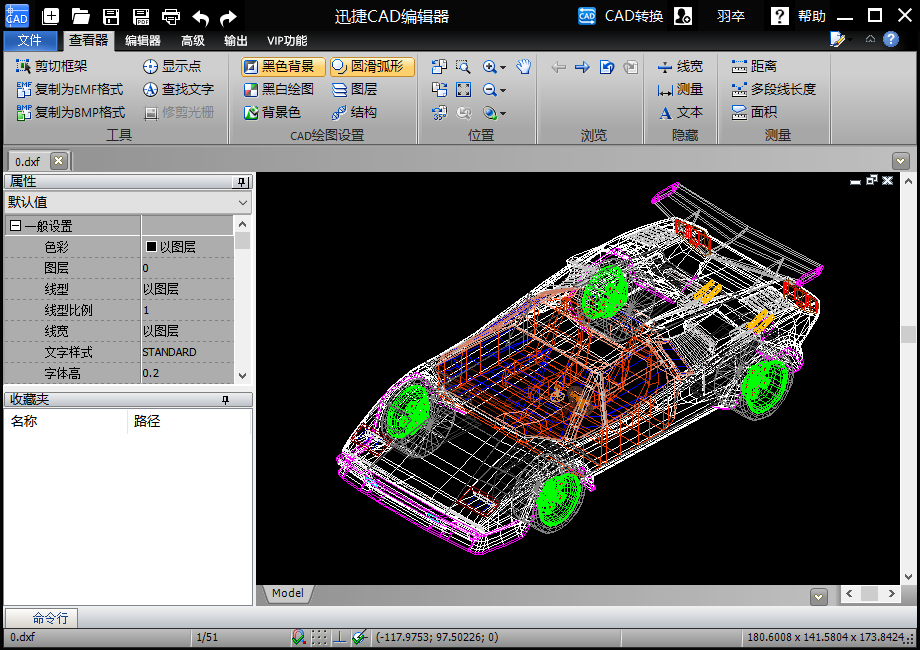Open a file with the folder icon

coord(80,16)
